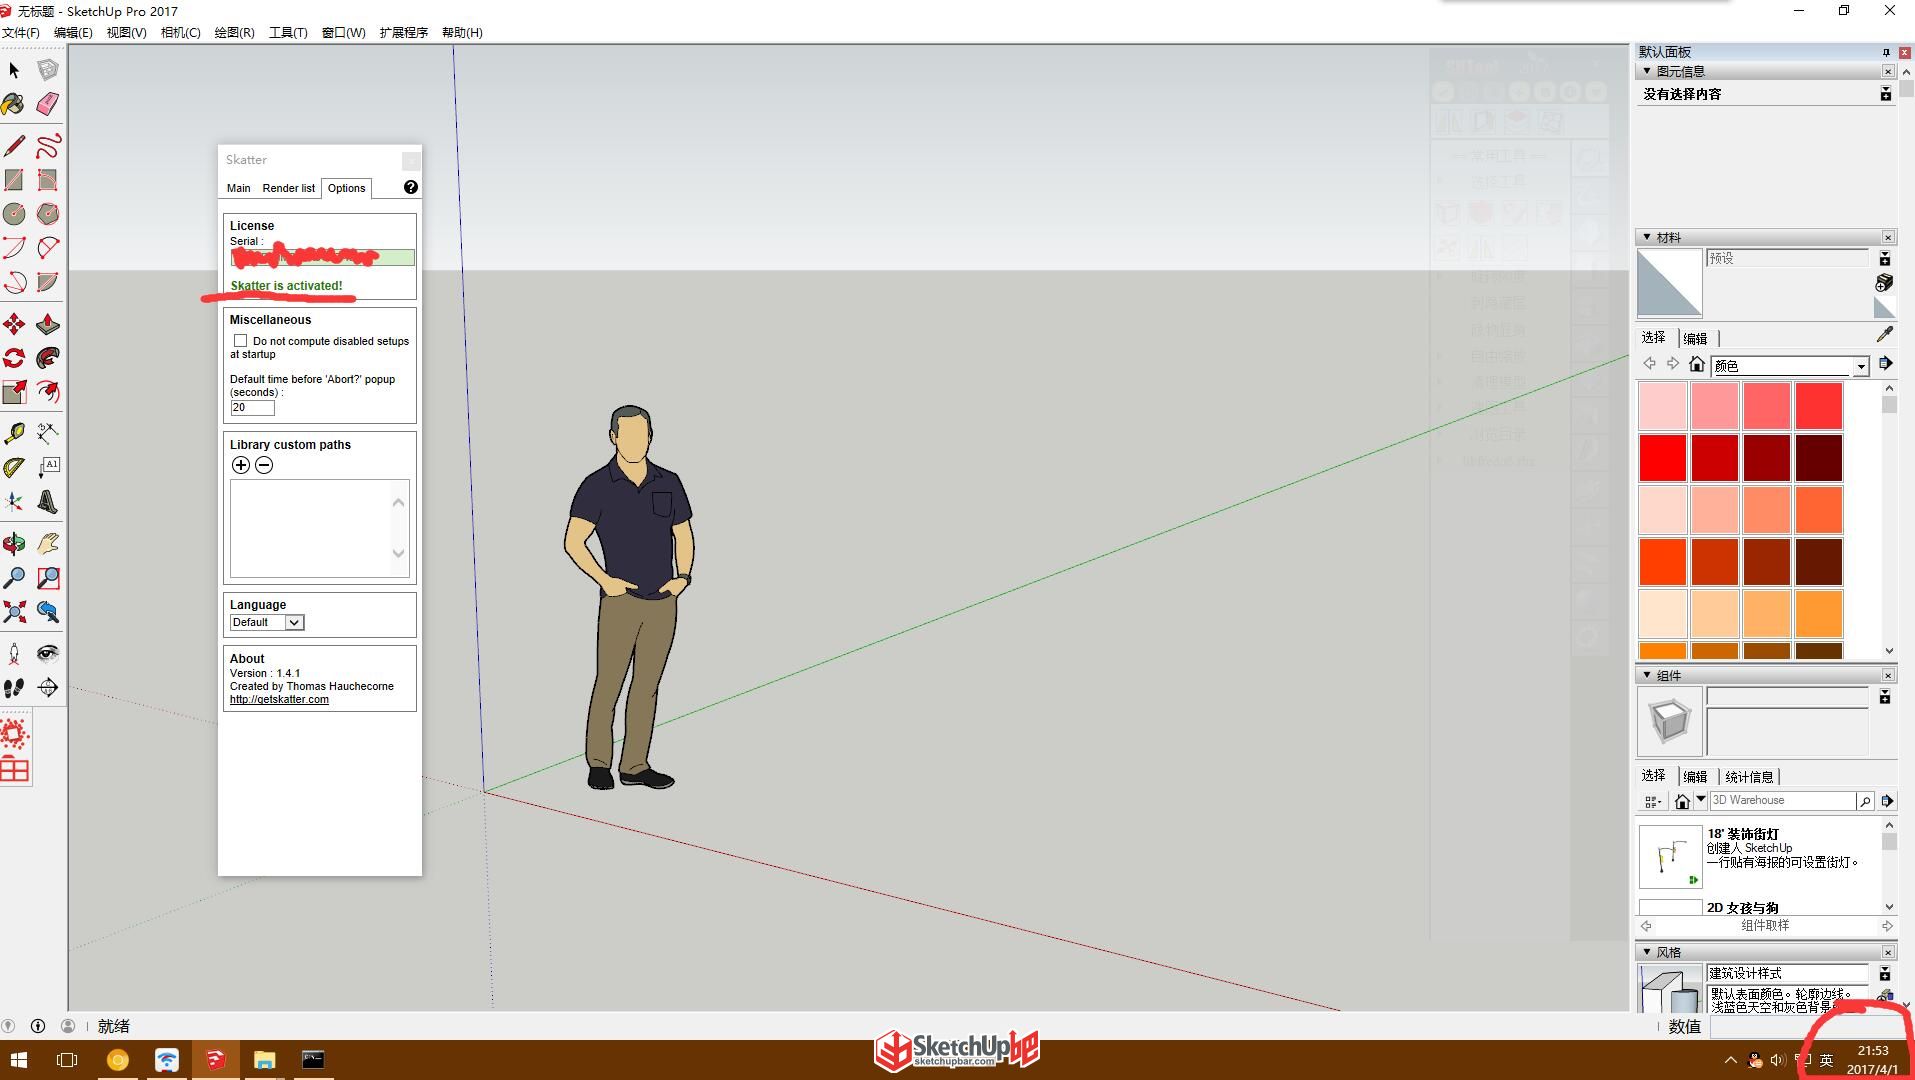Open Windows Start menu

click(18, 1060)
